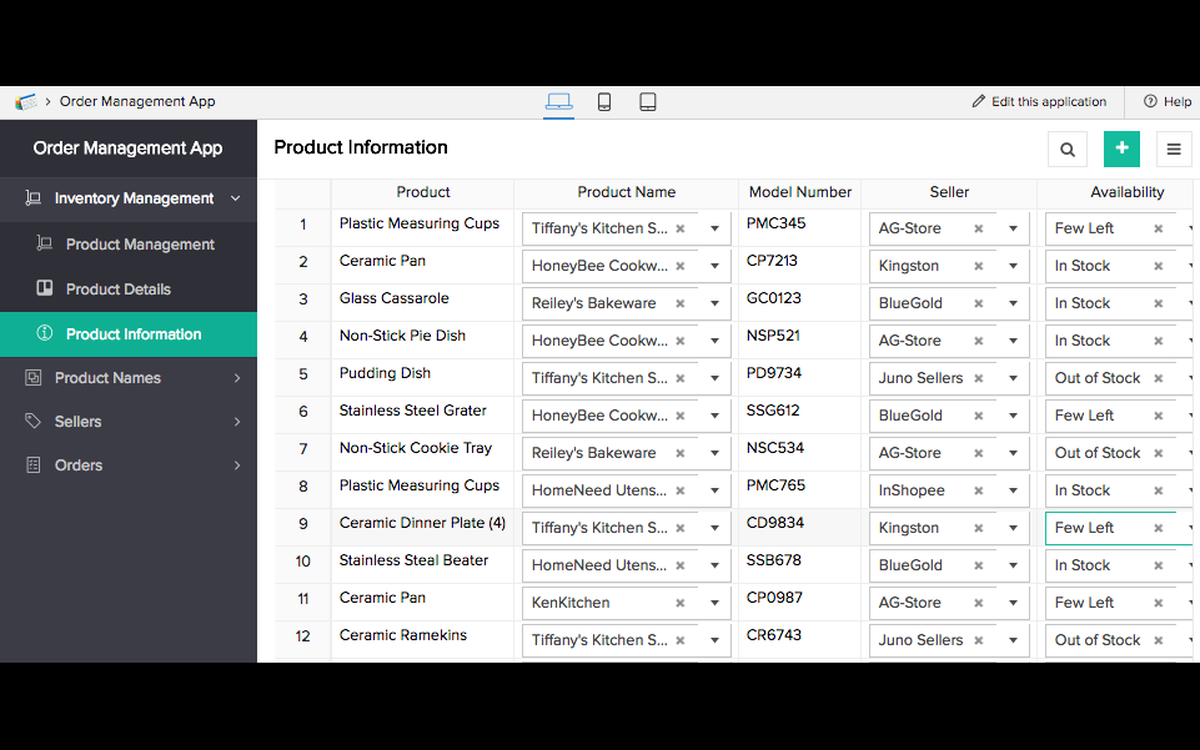Select model number cell CD9834
The height and width of the screenshot is (750, 1200).
(775, 523)
